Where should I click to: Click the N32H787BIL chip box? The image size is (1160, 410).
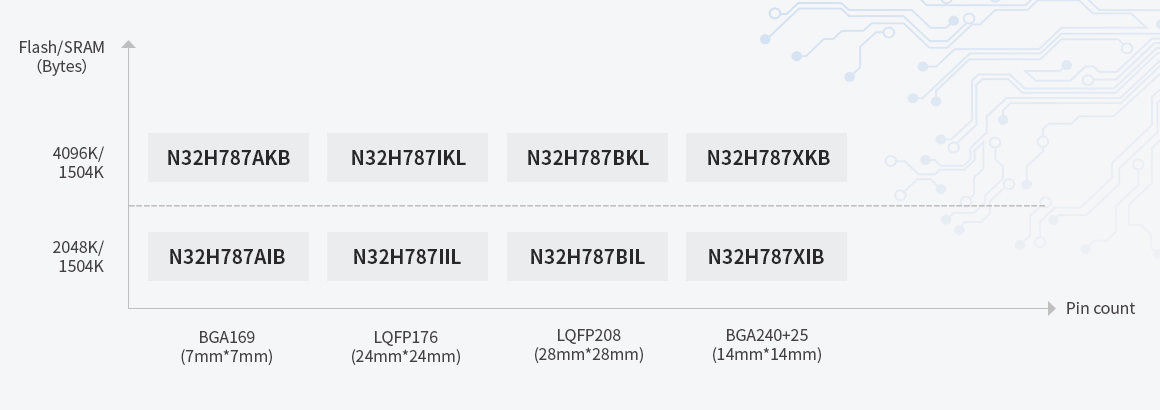point(587,257)
